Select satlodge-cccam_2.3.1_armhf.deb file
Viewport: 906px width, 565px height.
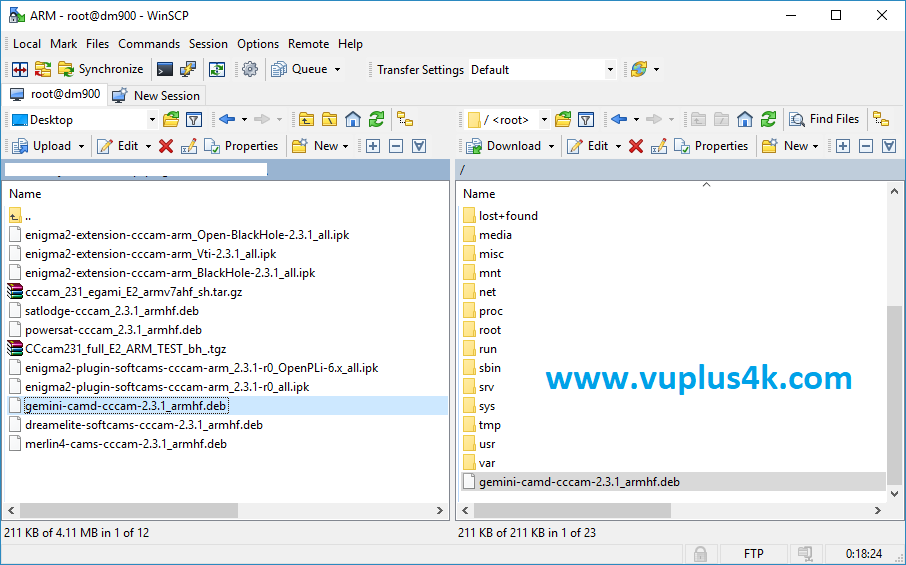click(112, 311)
